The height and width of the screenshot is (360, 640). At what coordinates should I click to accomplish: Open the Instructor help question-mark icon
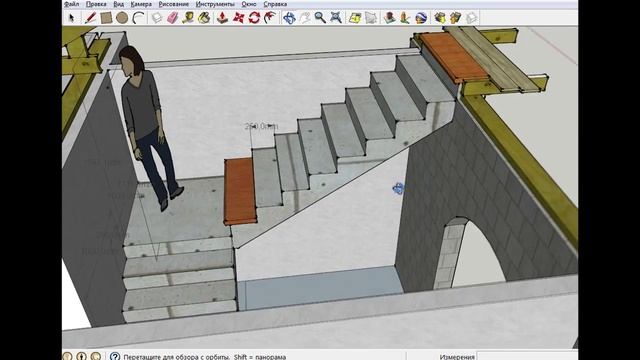tap(115, 356)
